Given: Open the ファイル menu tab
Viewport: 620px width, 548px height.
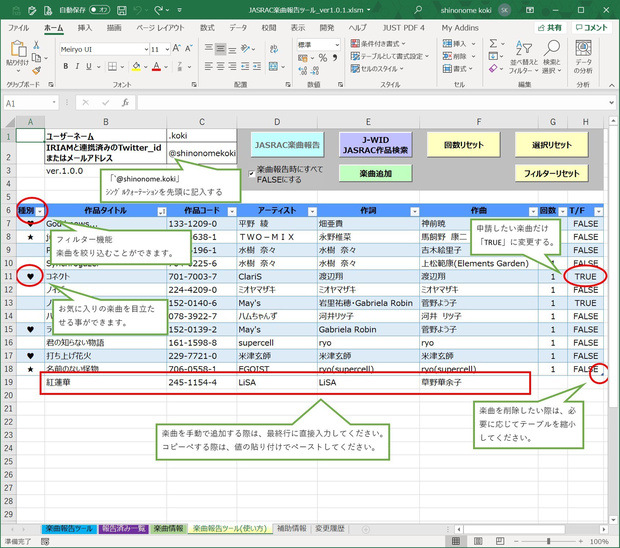Looking at the screenshot, I should click(18, 28).
